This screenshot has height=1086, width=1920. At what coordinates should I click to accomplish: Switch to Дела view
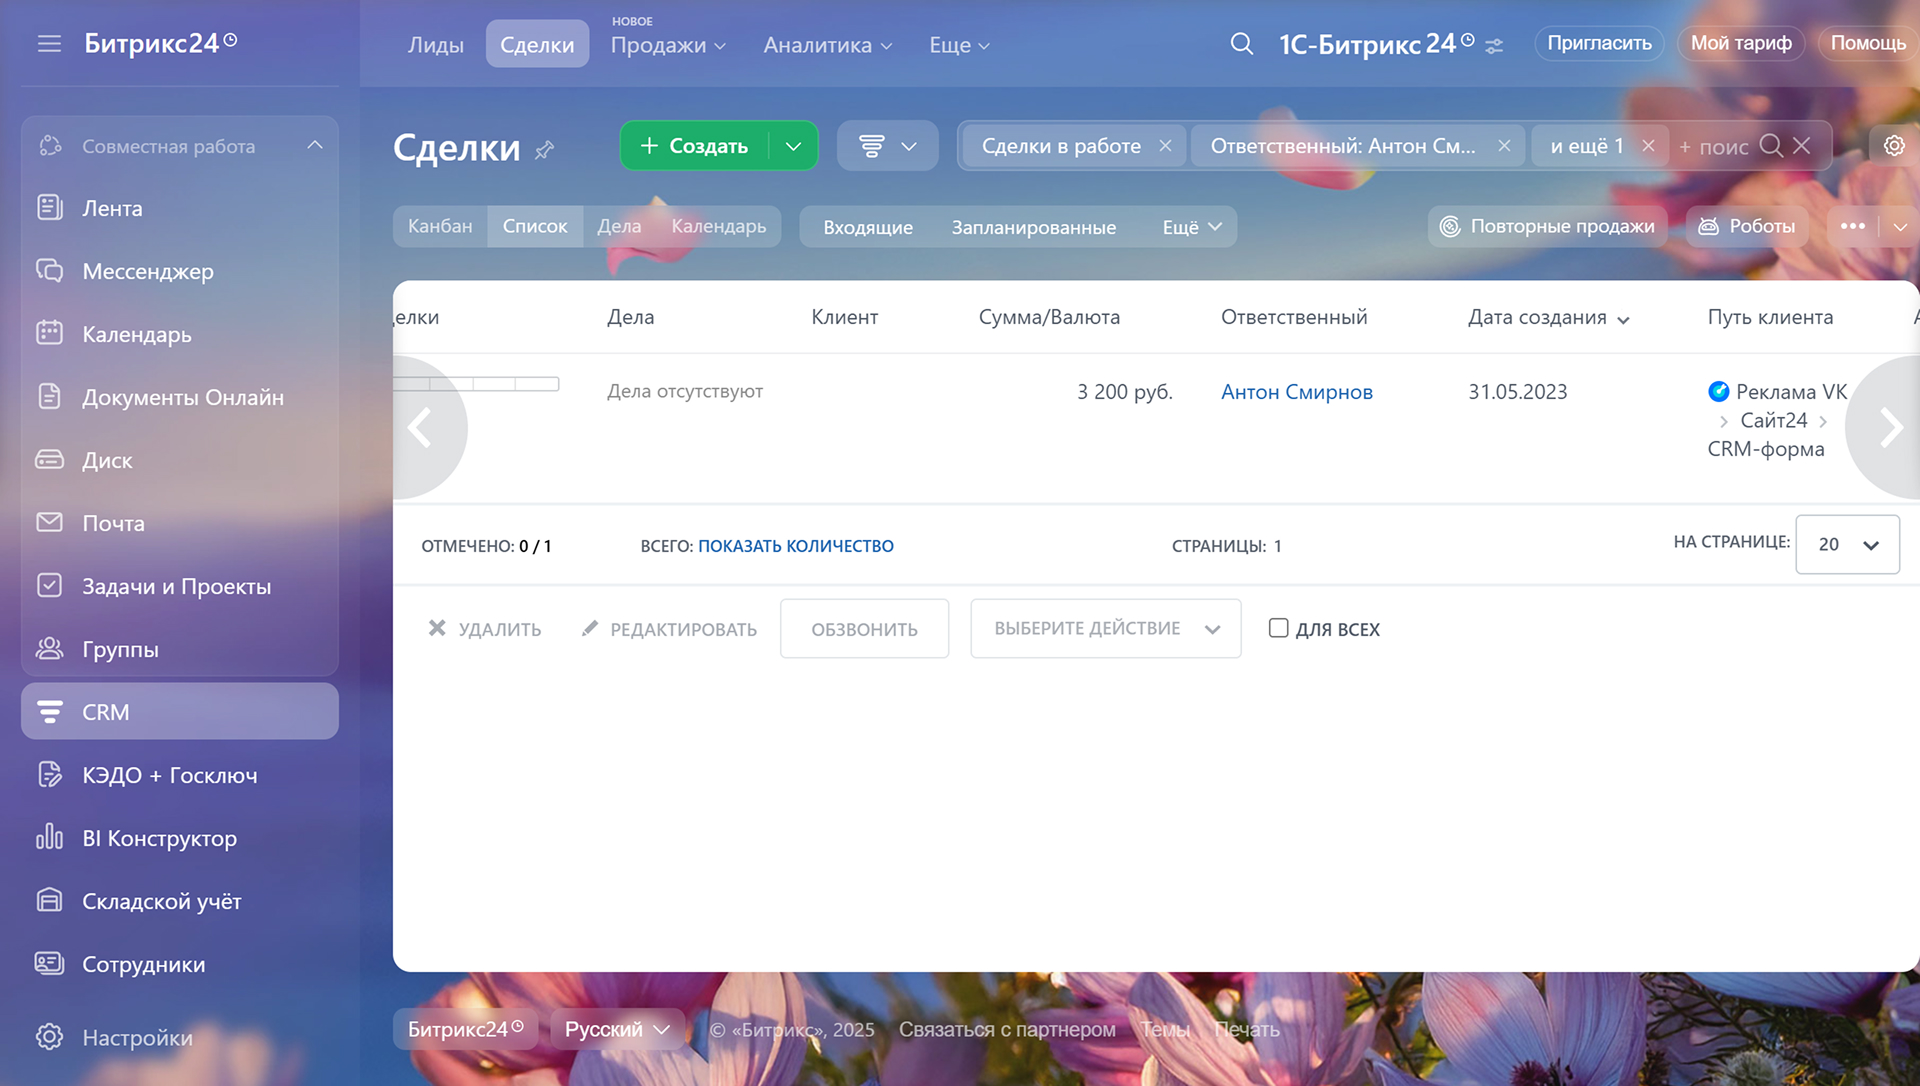619,226
